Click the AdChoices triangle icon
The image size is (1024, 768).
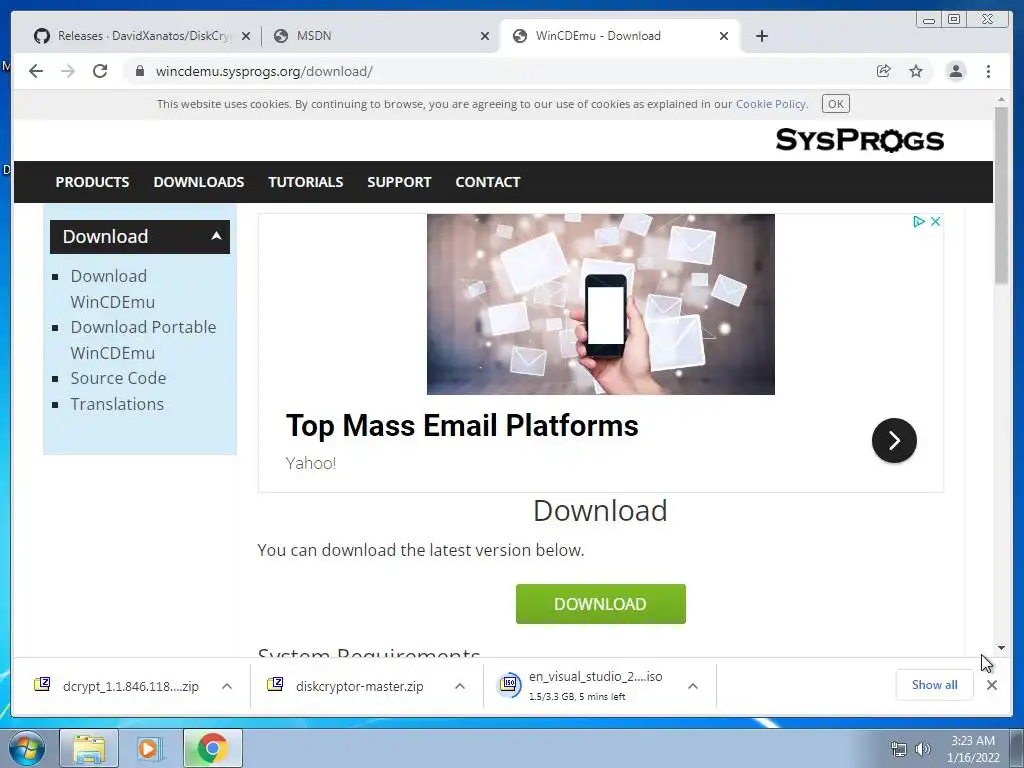(x=918, y=221)
